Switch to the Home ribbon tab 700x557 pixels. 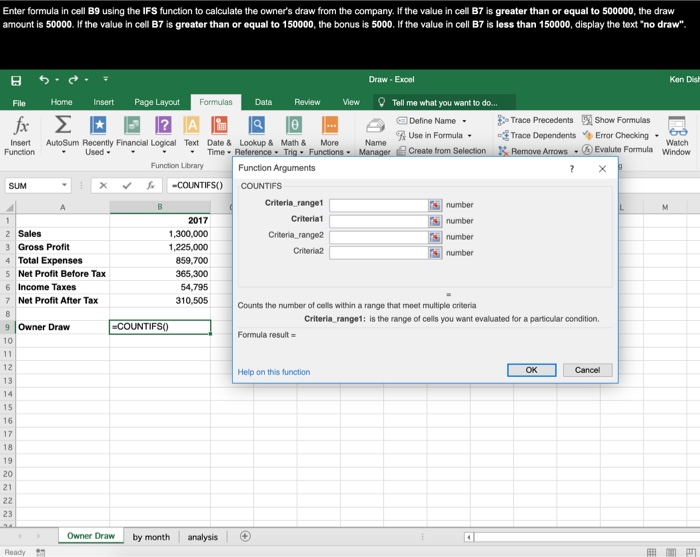click(62, 102)
